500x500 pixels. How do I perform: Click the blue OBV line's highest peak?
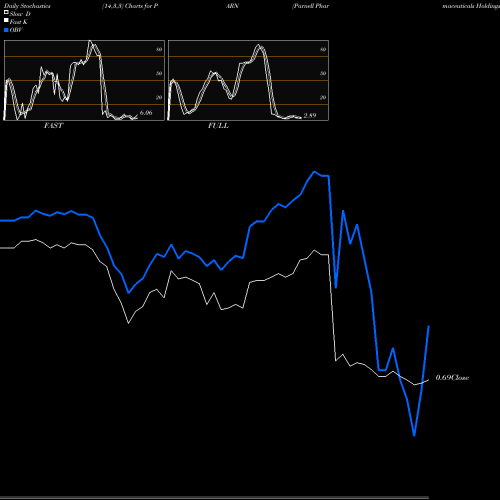pos(314,172)
